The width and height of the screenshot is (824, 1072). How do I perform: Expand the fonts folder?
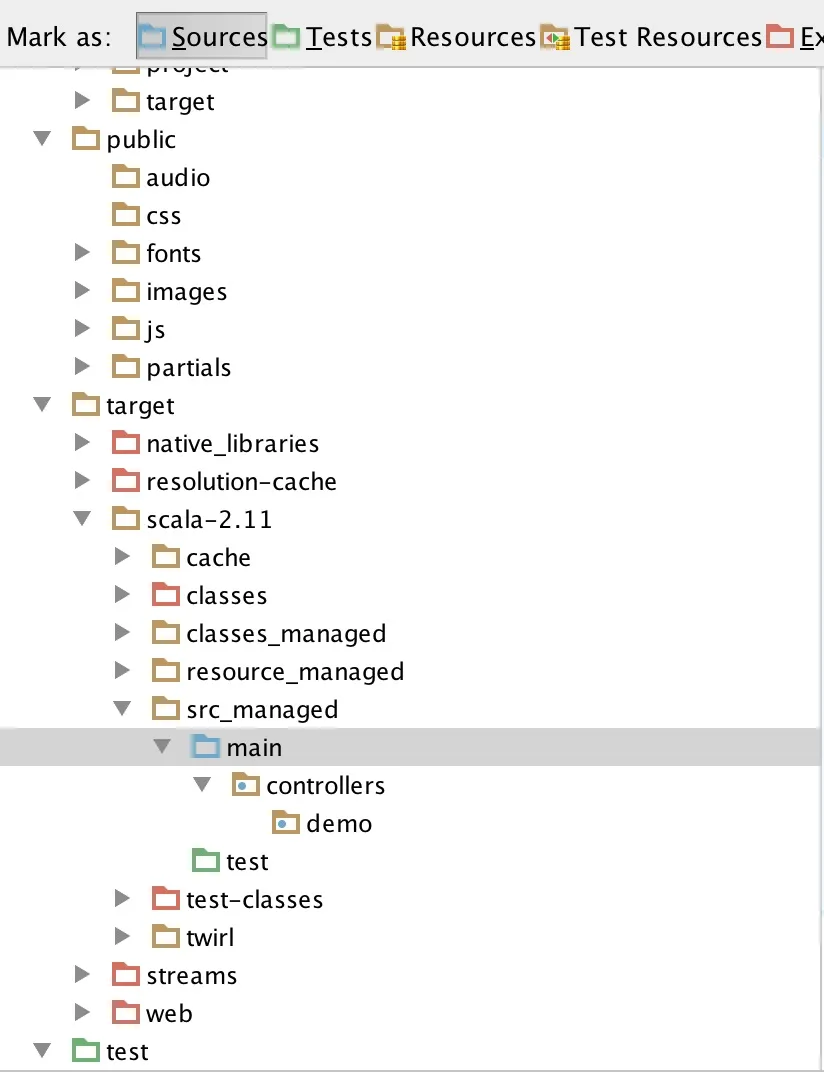coord(82,252)
